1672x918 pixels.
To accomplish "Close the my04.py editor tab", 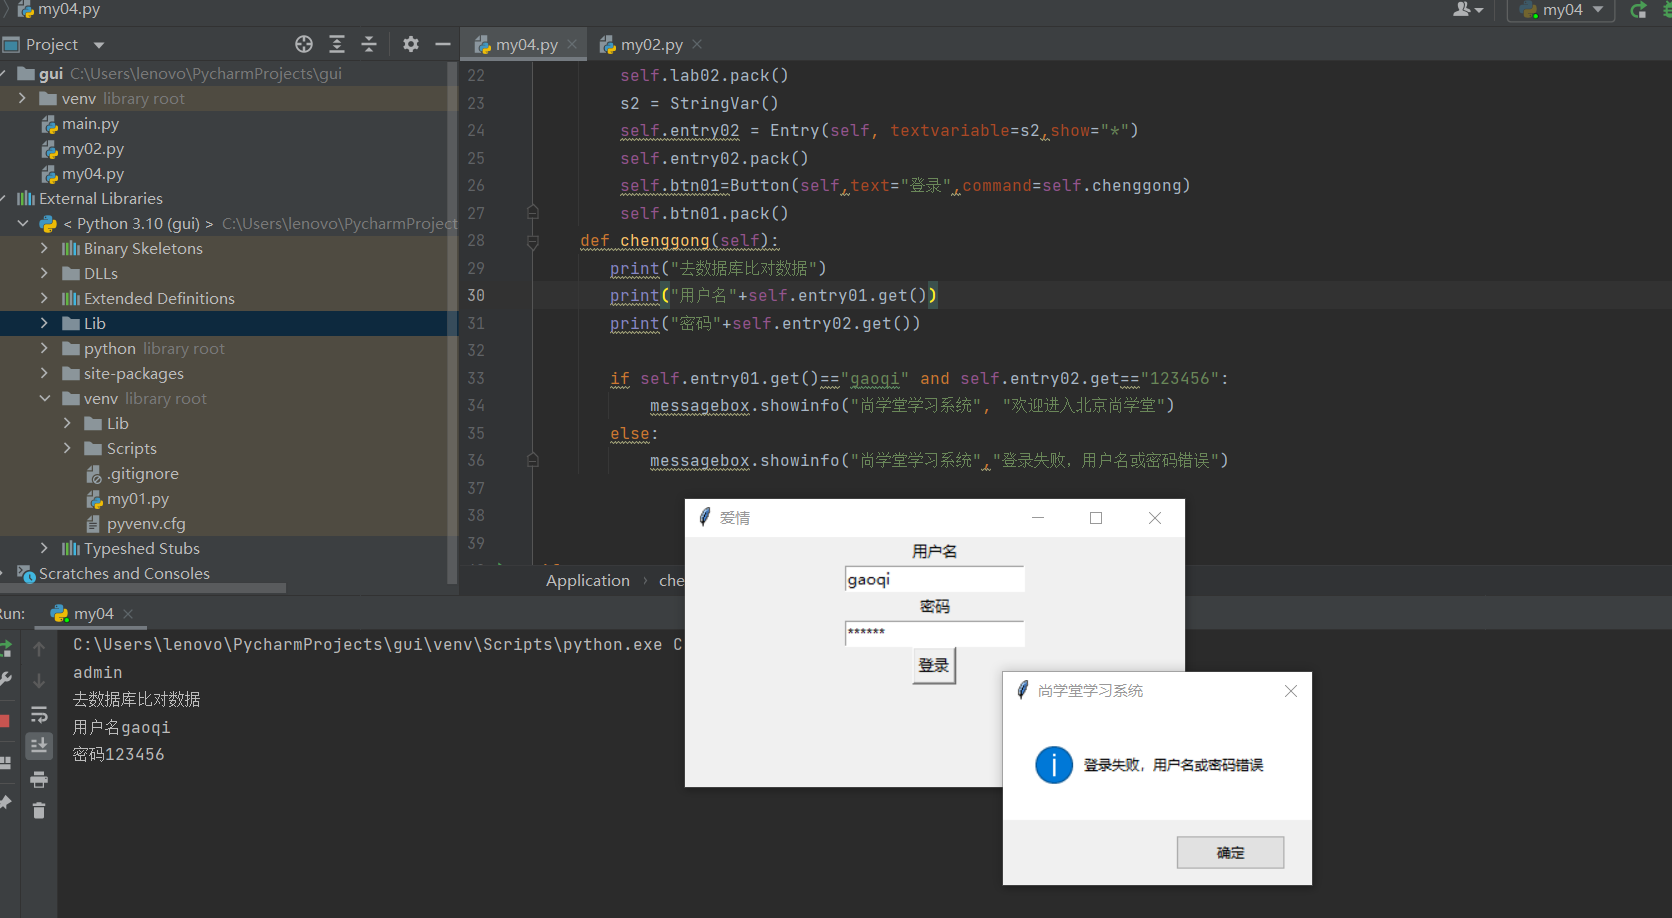I will (572, 44).
